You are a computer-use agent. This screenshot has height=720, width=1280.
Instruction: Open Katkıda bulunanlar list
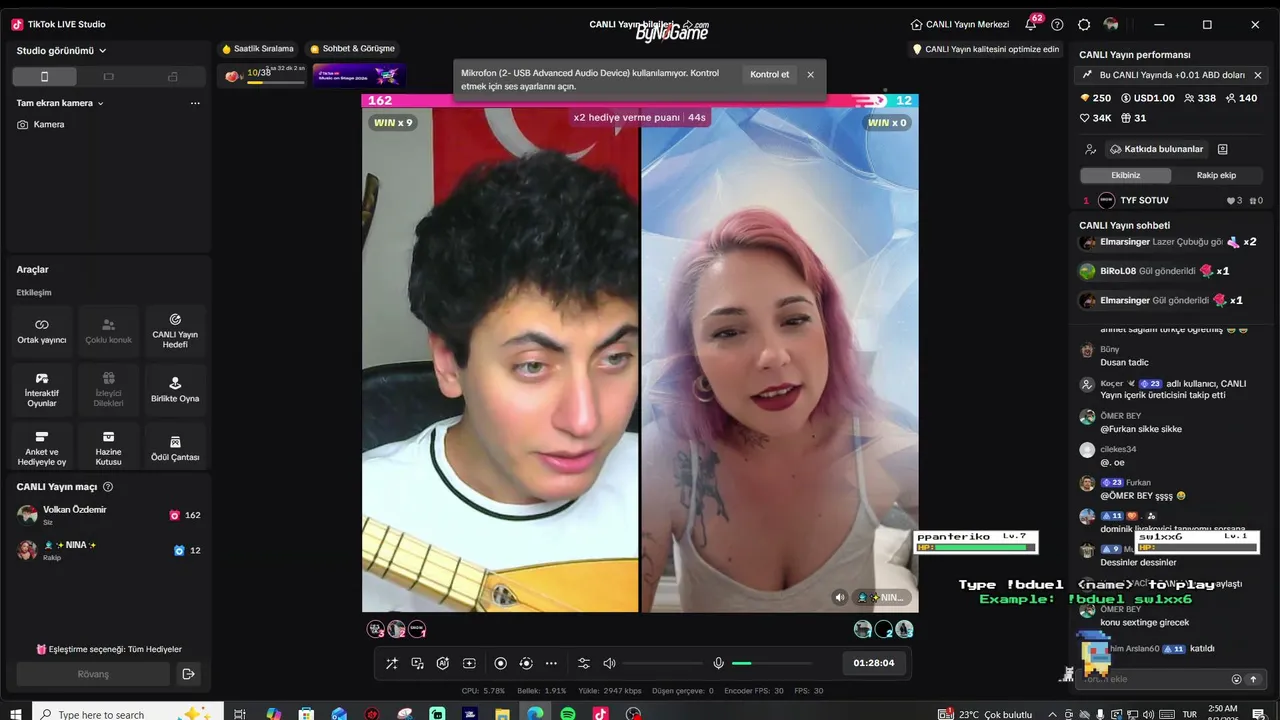1156,149
